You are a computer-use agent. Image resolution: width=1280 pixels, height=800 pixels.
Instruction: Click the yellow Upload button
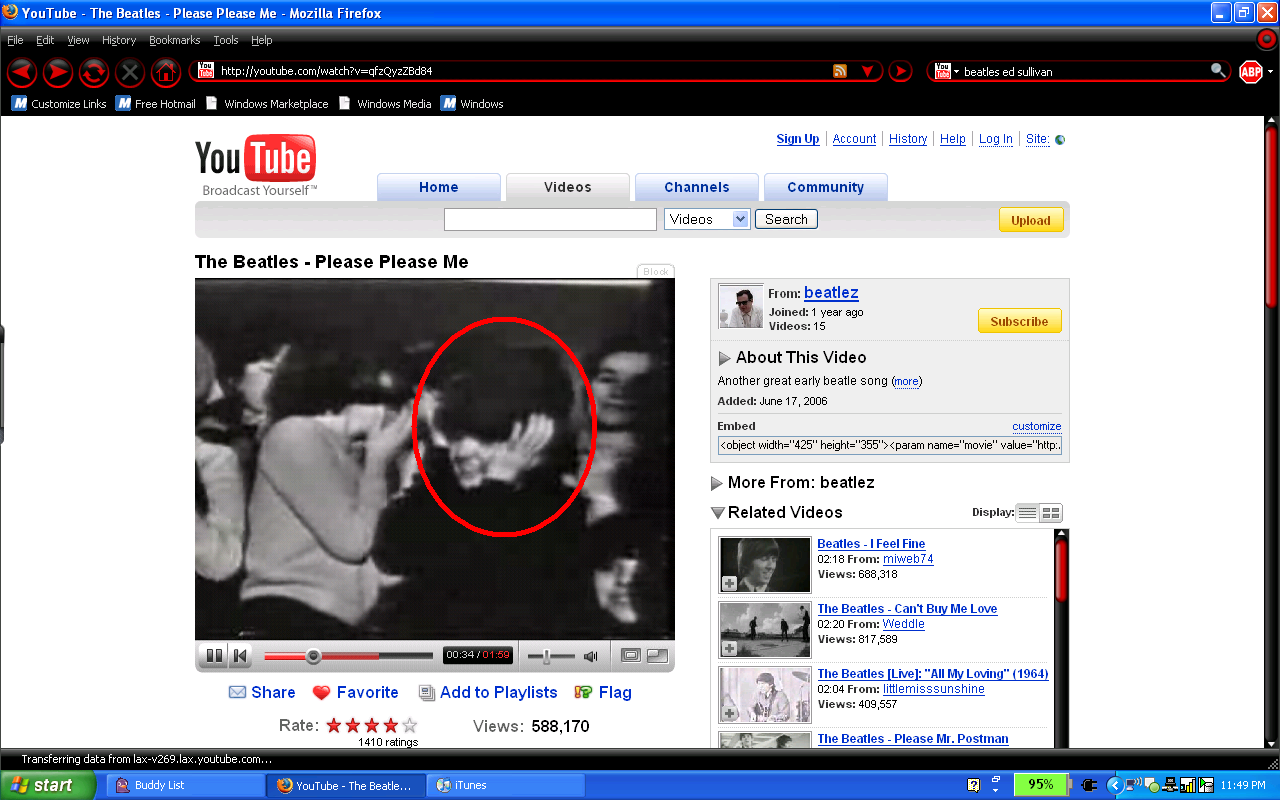(x=1030, y=220)
